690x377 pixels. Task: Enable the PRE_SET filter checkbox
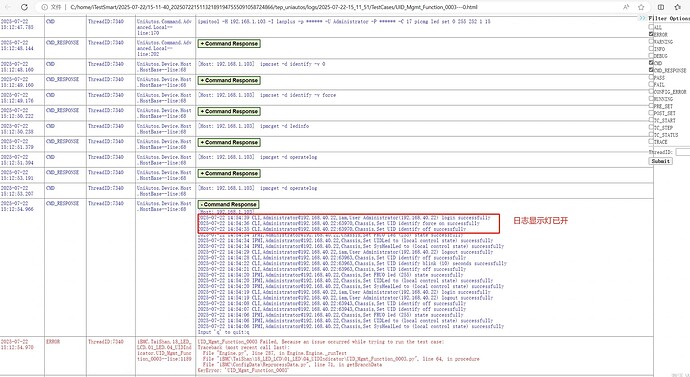pyautogui.click(x=651, y=106)
